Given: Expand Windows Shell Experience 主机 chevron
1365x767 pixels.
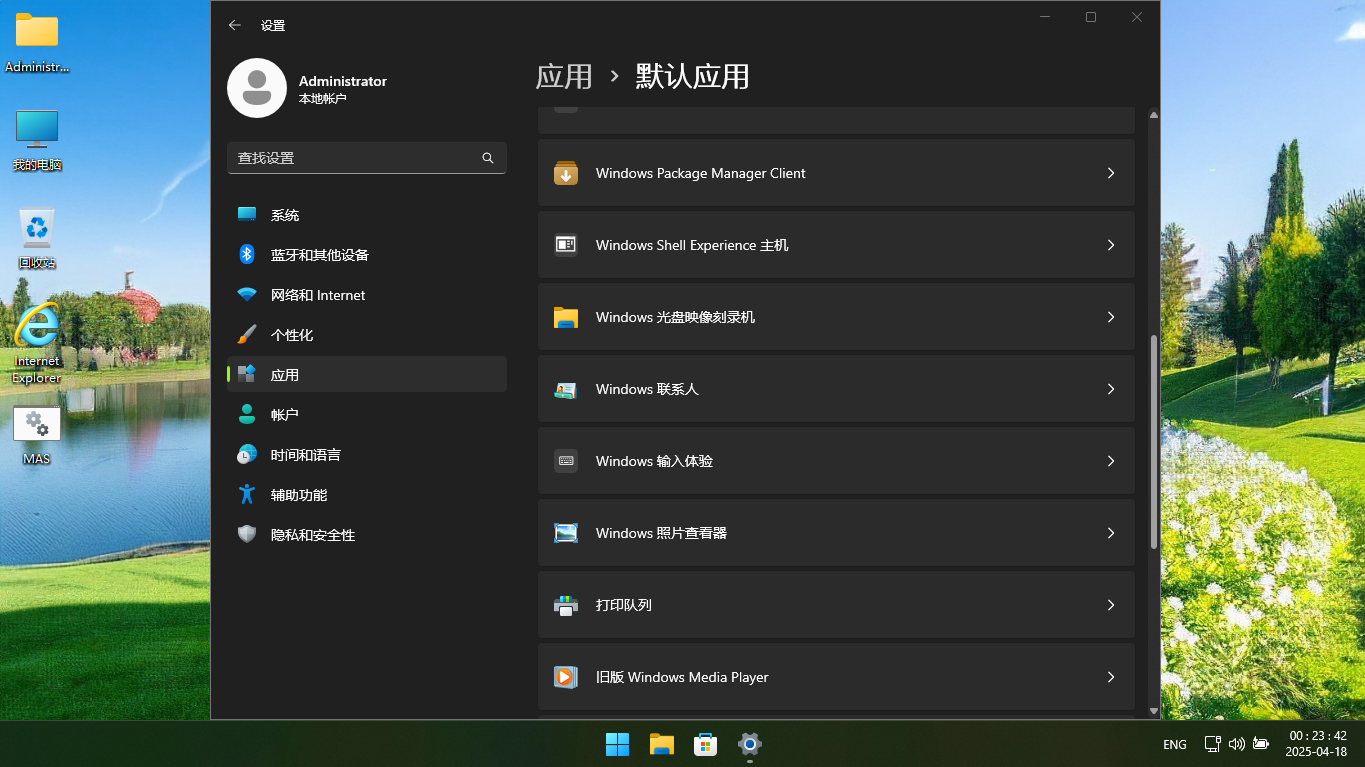Looking at the screenshot, I should pos(1111,245).
